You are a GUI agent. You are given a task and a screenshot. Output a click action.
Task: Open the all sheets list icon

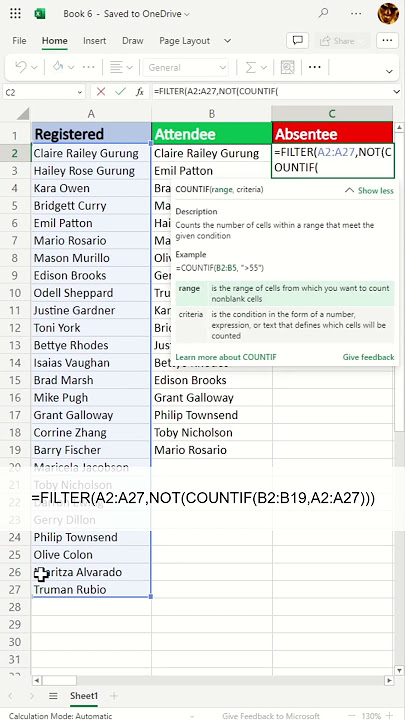(x=53, y=696)
